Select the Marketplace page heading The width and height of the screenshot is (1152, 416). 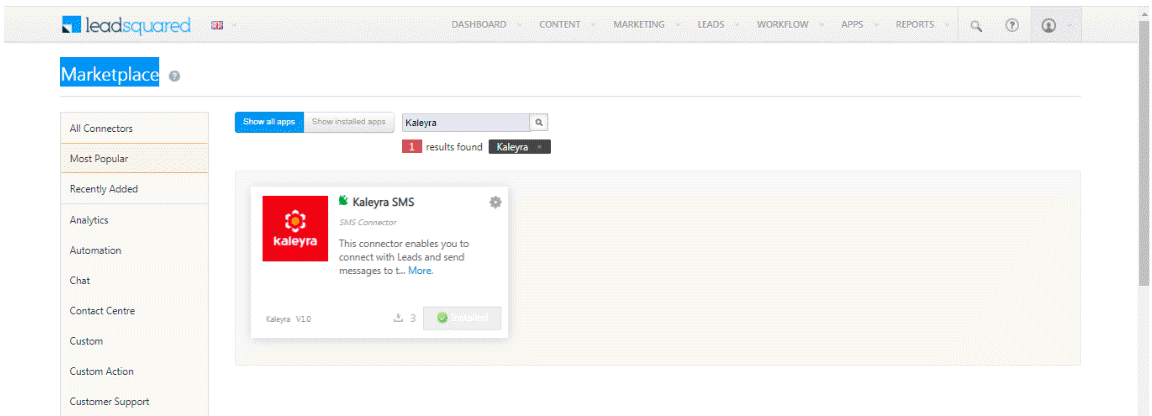109,74
